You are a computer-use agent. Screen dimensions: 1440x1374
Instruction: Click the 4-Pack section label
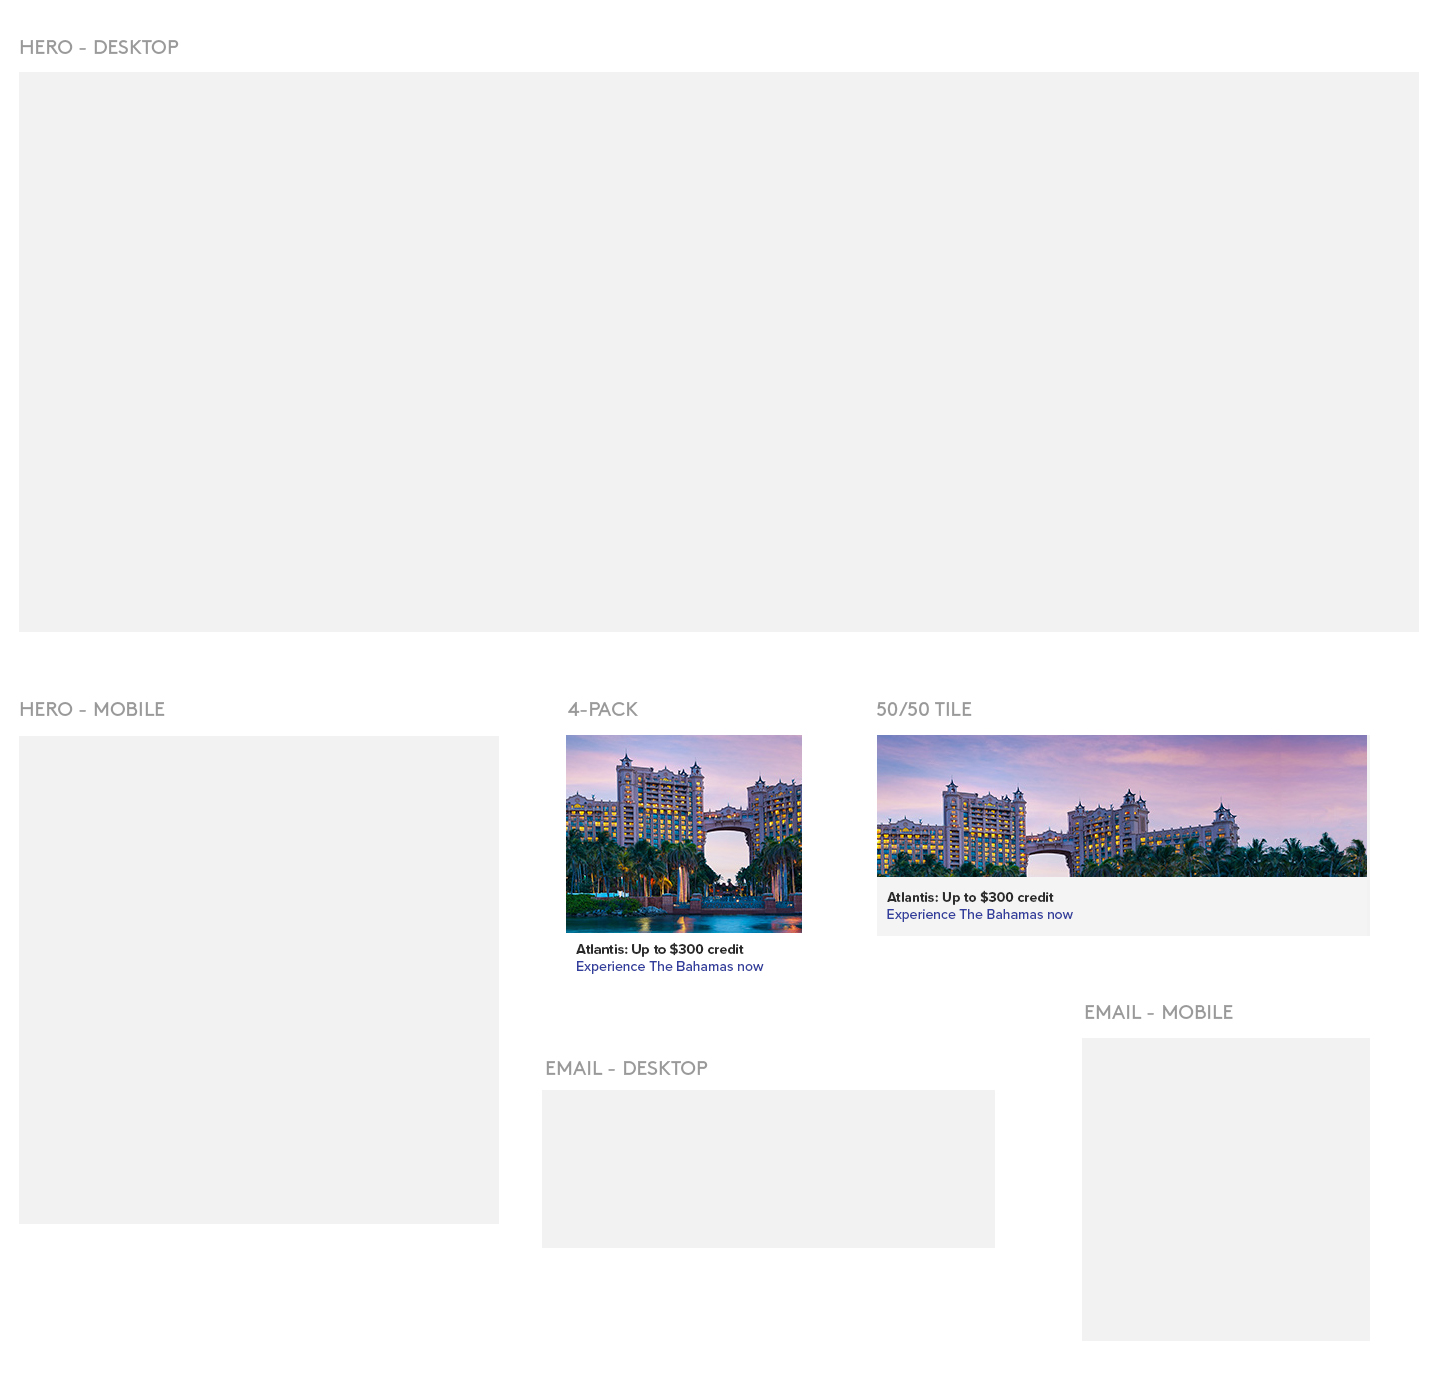click(x=602, y=709)
